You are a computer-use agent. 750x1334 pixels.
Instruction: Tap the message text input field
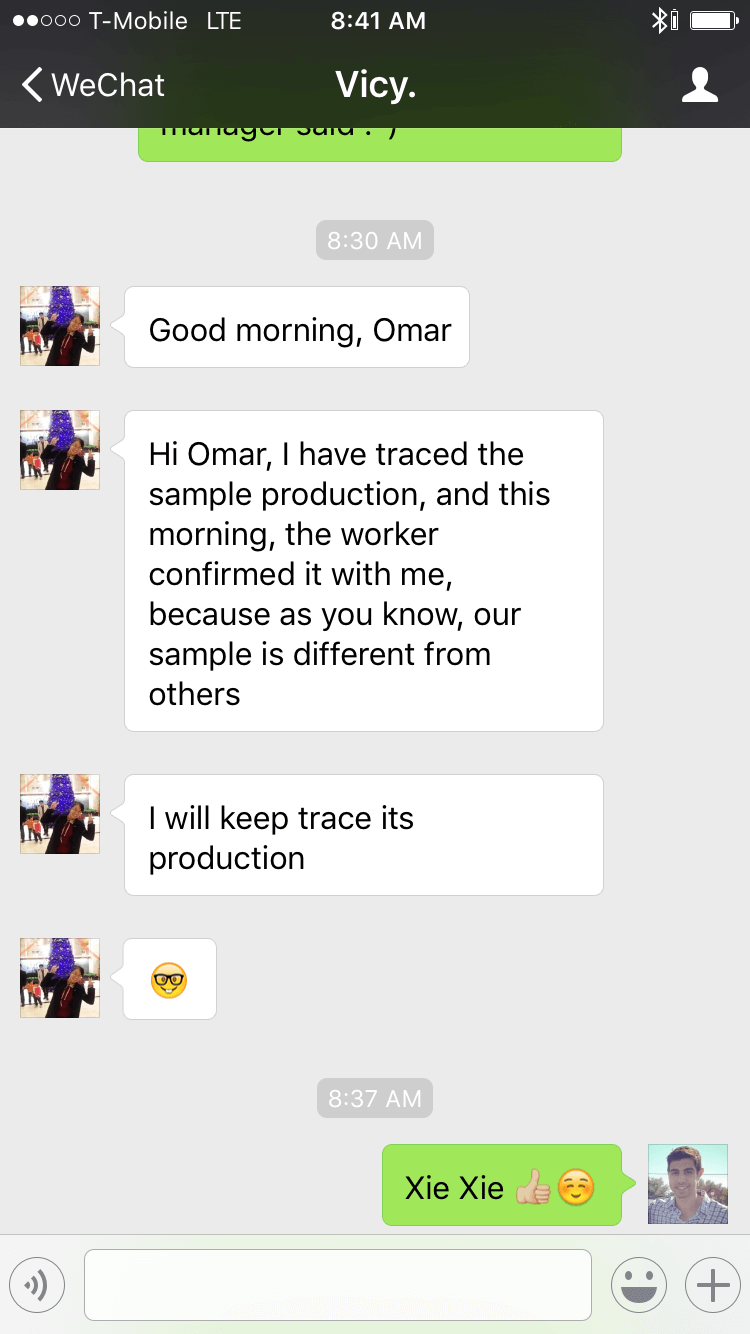pyautogui.click(x=338, y=1285)
